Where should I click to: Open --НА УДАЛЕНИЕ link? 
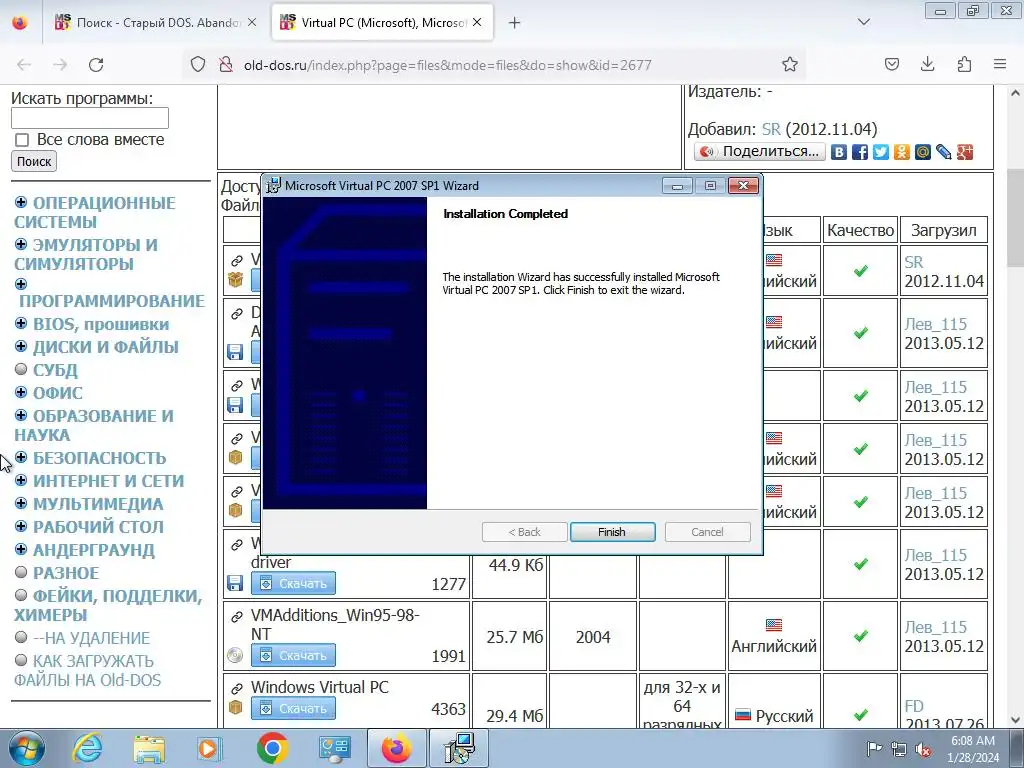91,638
